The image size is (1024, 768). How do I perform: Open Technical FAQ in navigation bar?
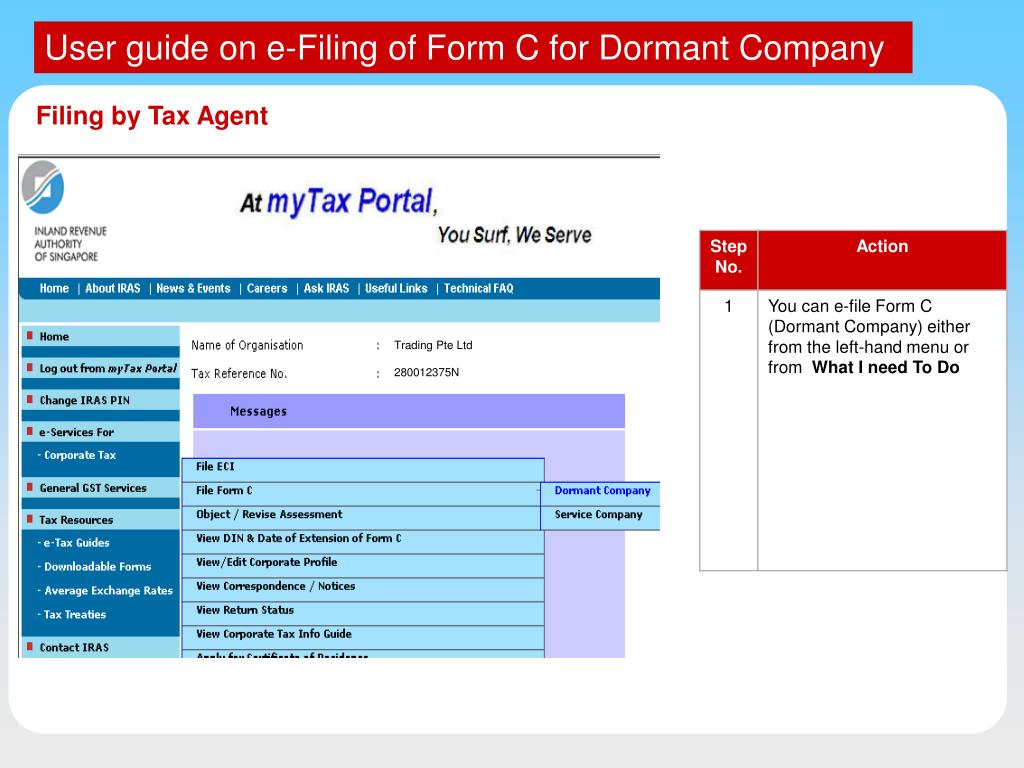[x=479, y=288]
